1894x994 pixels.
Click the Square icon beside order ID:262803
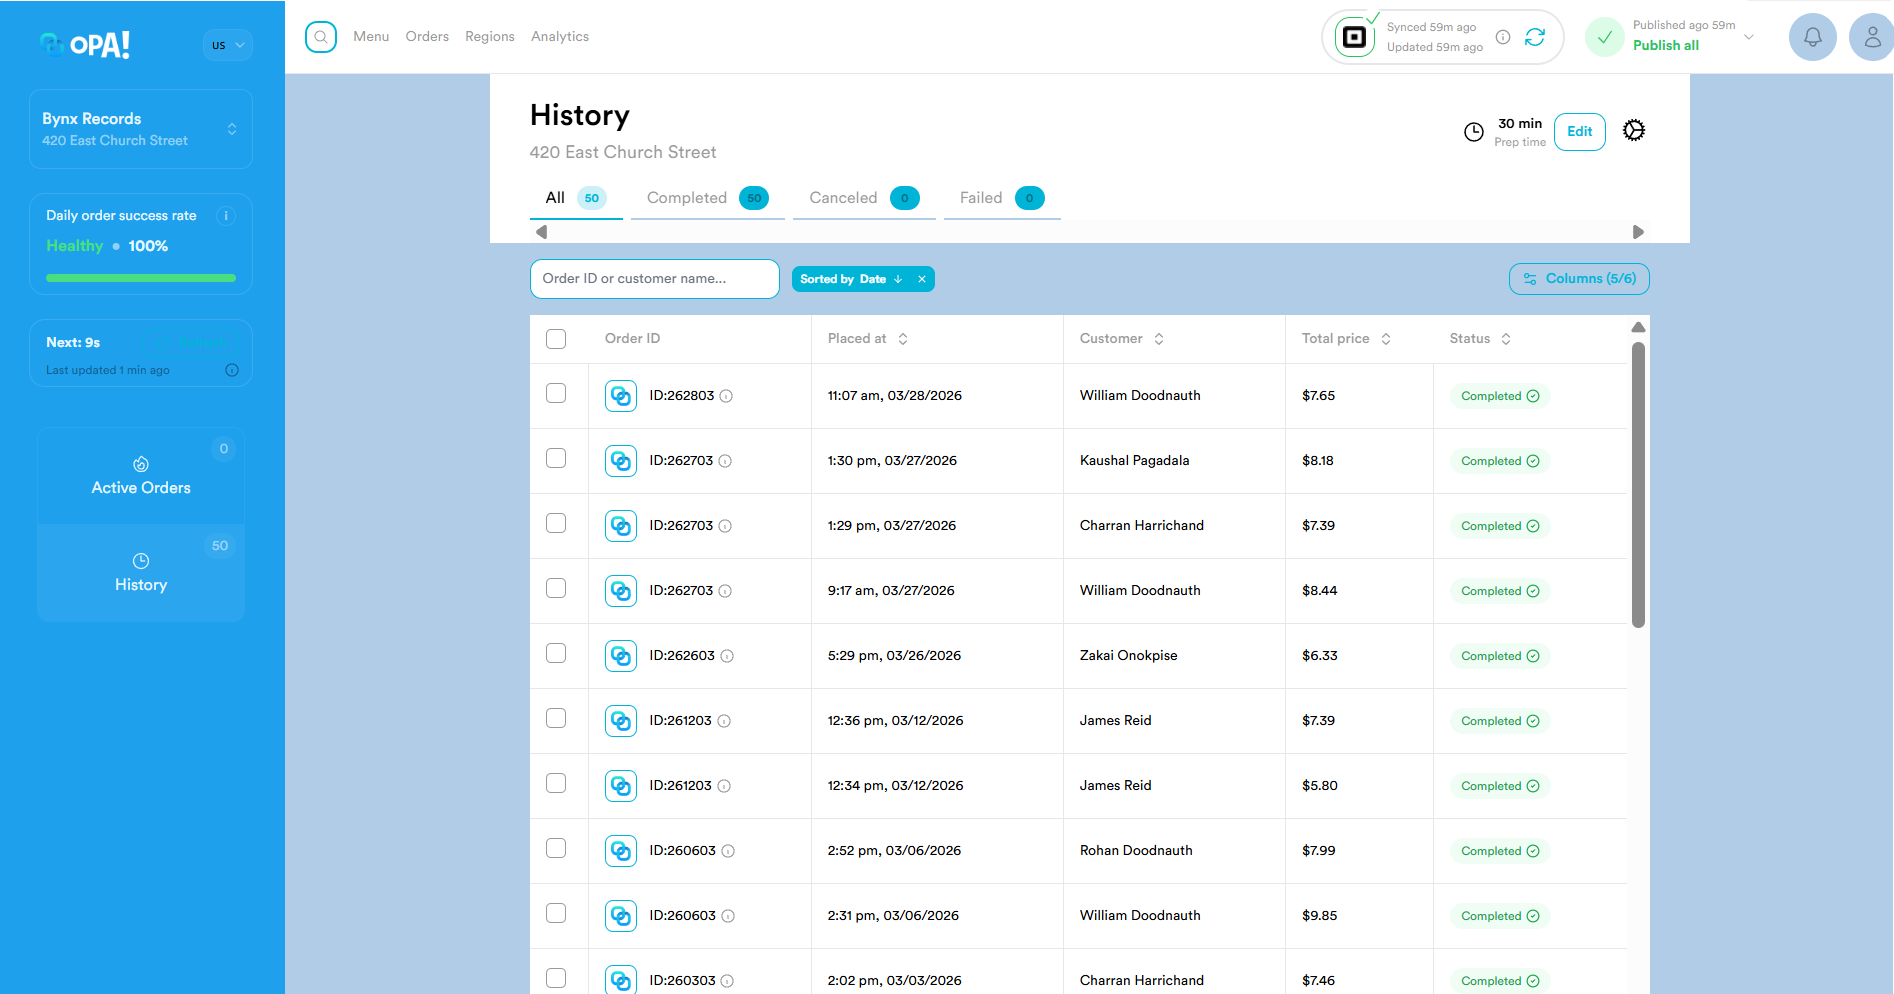point(620,395)
